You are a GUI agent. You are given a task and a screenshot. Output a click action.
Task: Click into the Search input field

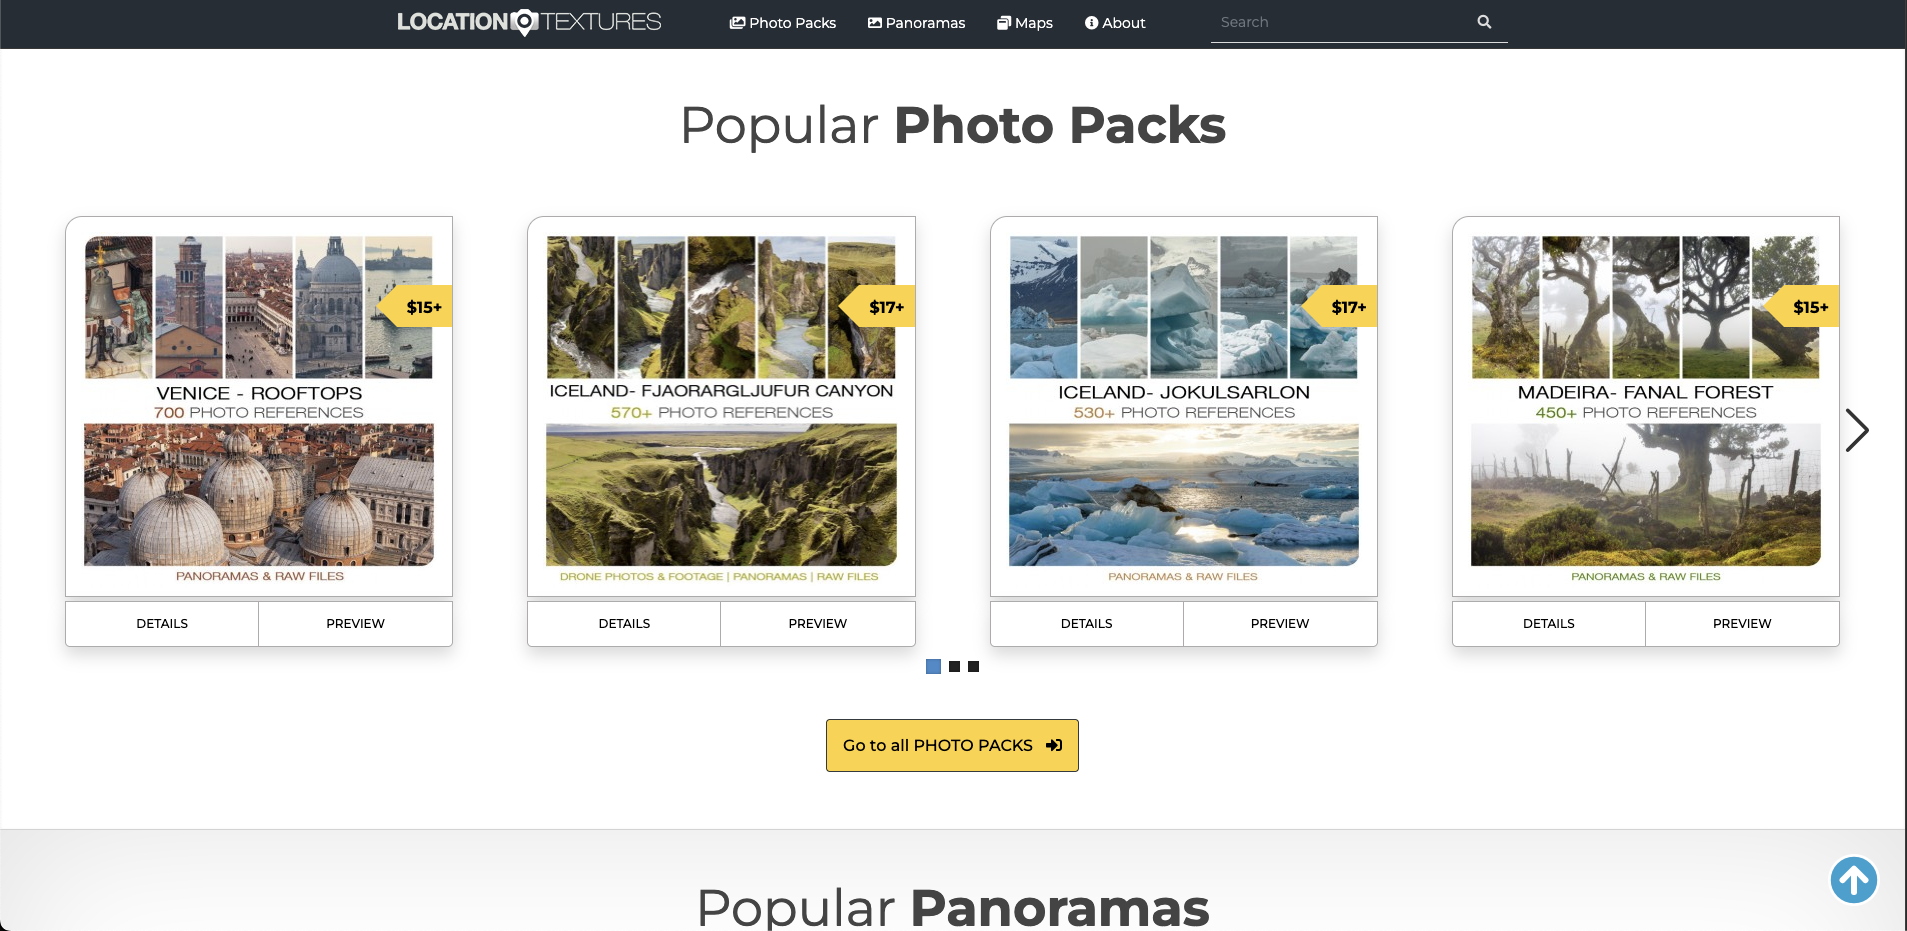click(x=1340, y=22)
